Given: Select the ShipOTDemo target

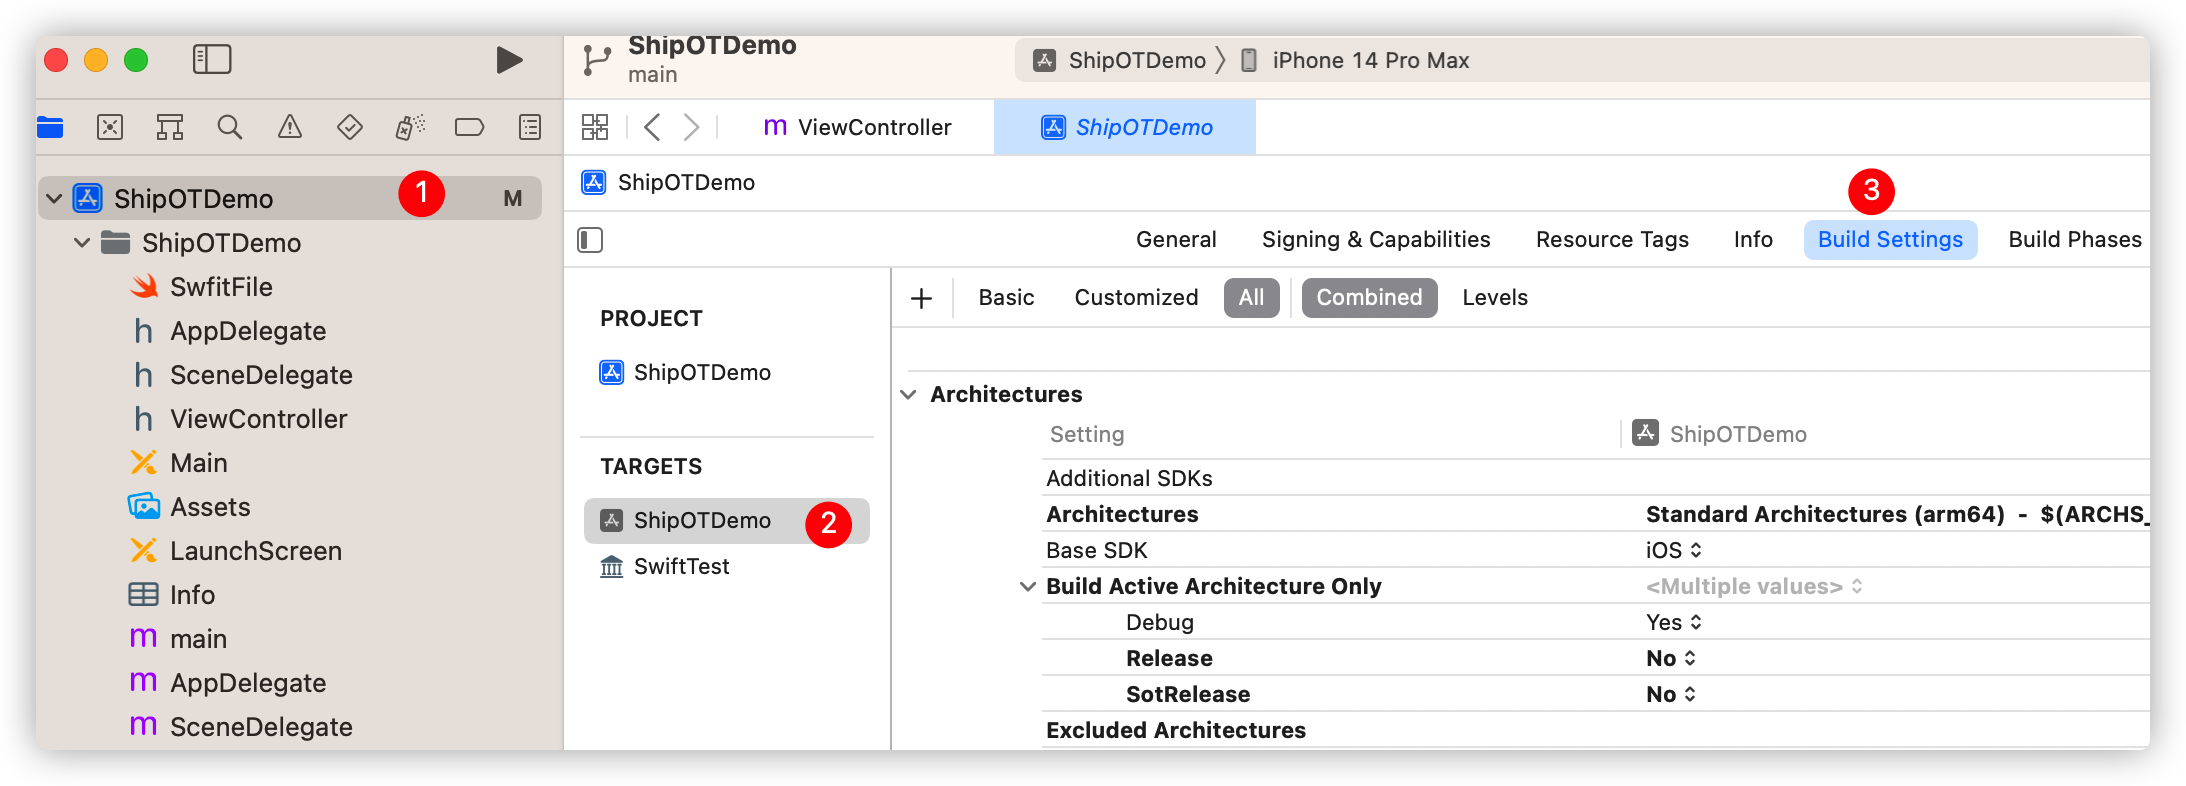Looking at the screenshot, I should [727, 521].
